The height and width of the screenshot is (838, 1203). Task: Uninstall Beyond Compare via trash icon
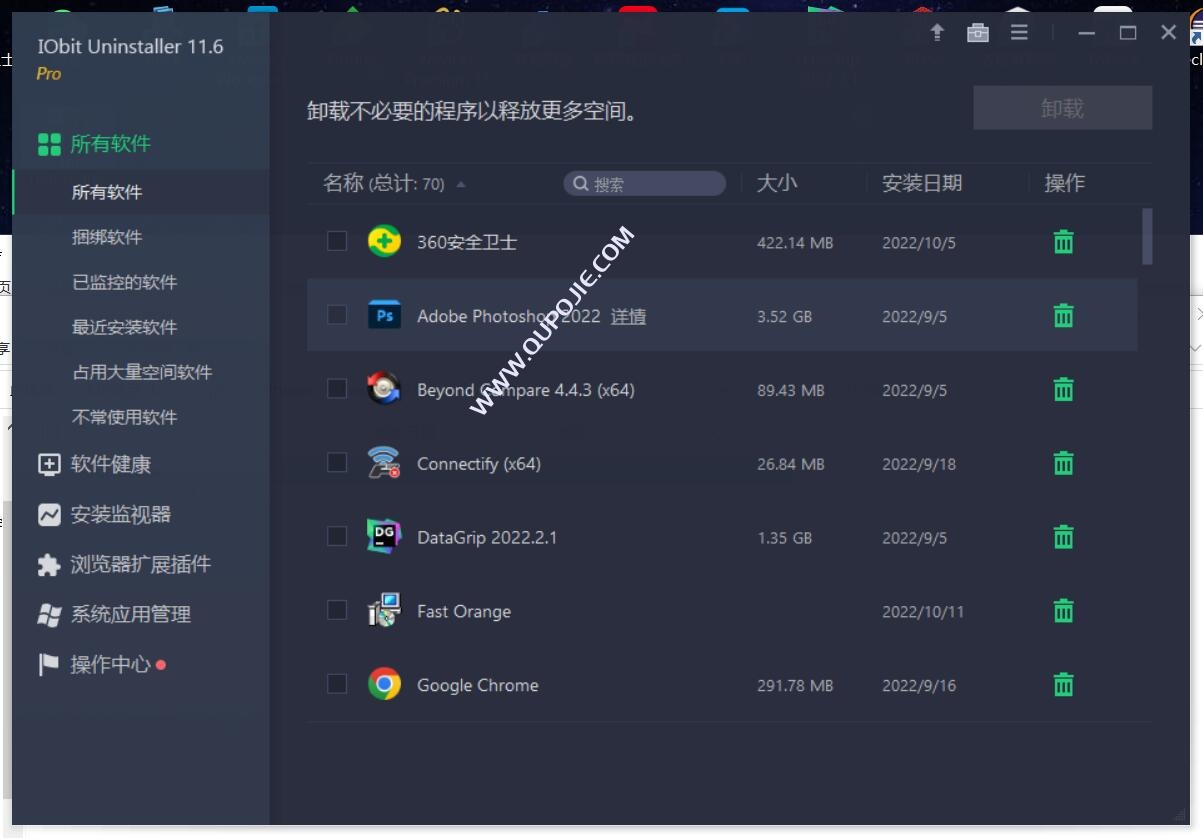pyautogui.click(x=1063, y=390)
